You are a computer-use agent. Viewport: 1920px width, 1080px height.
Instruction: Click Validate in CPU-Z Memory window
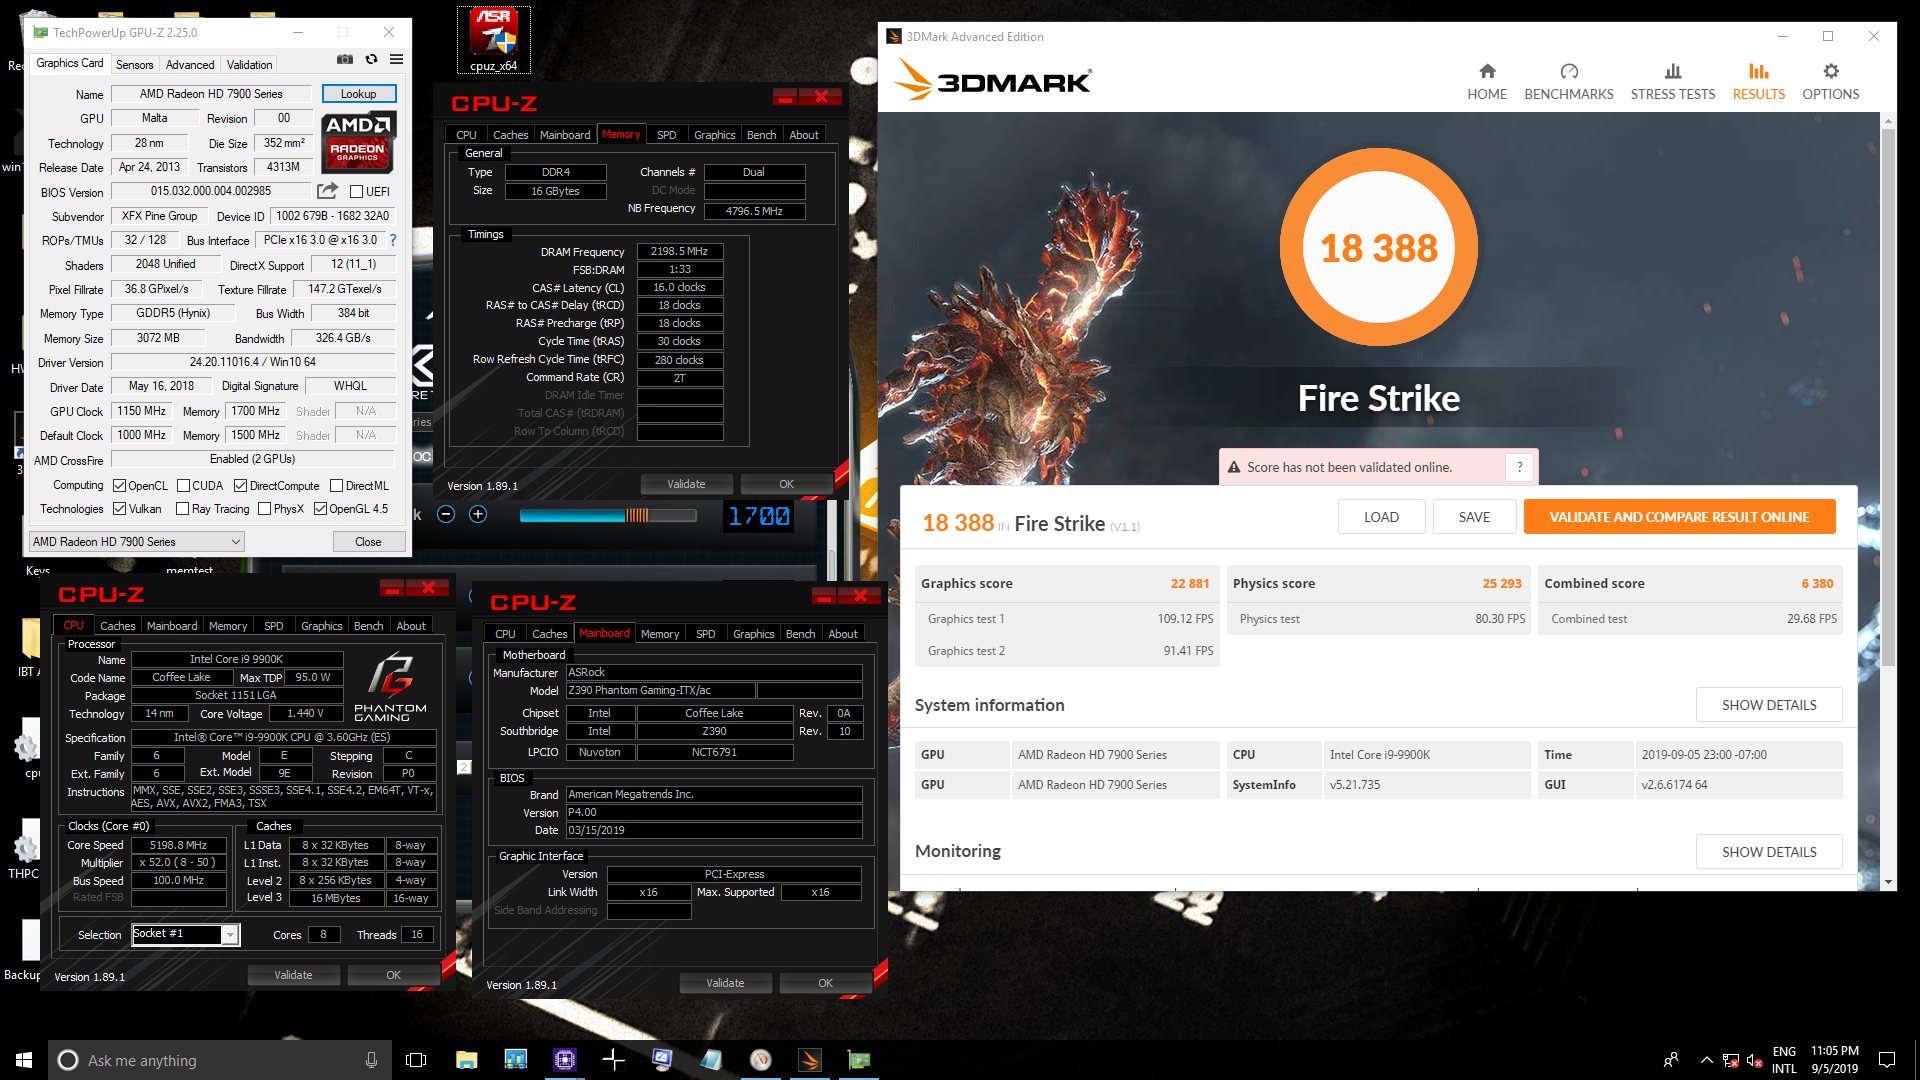(686, 484)
